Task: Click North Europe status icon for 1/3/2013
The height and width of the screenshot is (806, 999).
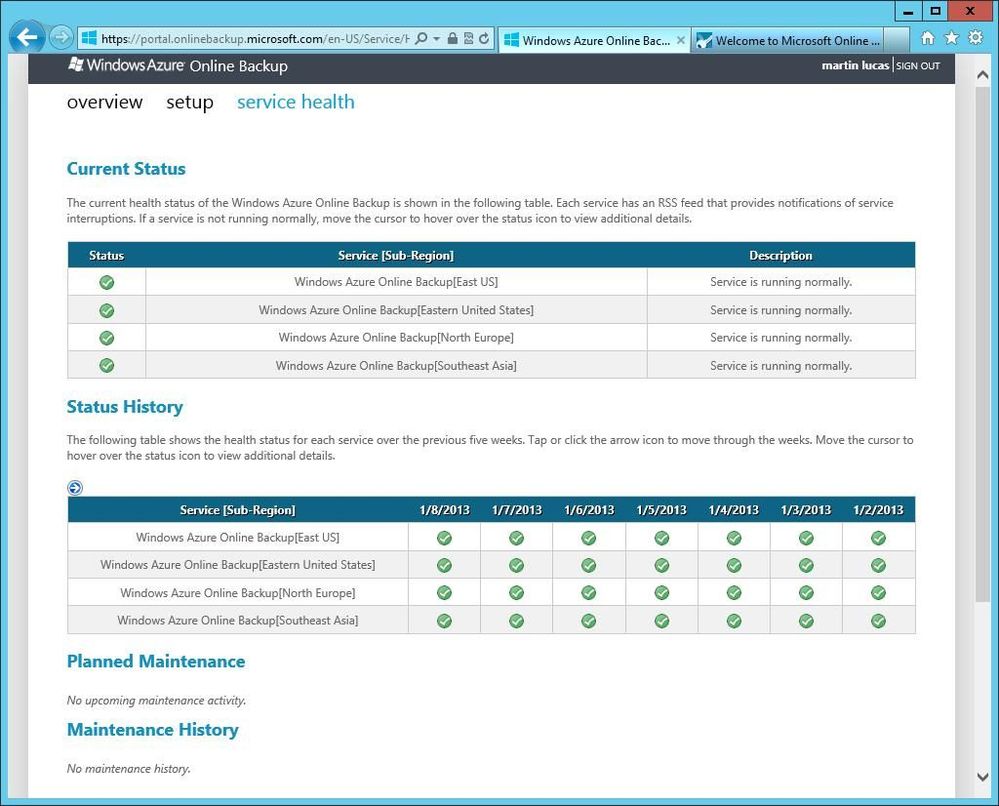Action: tap(806, 593)
